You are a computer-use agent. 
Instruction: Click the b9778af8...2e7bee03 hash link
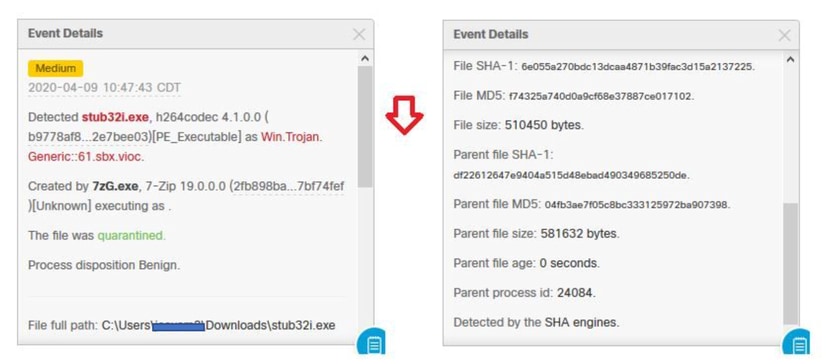[x=88, y=137]
